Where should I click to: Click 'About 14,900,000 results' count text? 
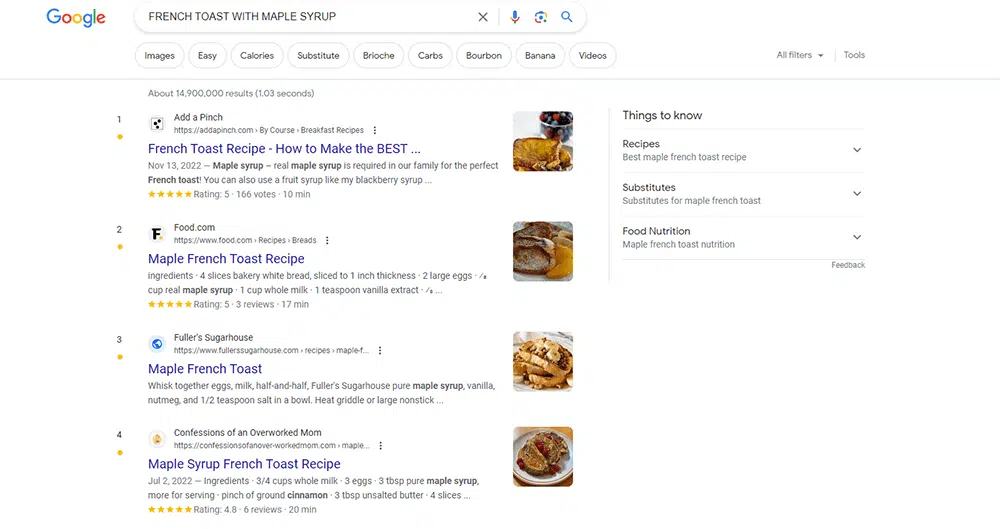coord(231,93)
